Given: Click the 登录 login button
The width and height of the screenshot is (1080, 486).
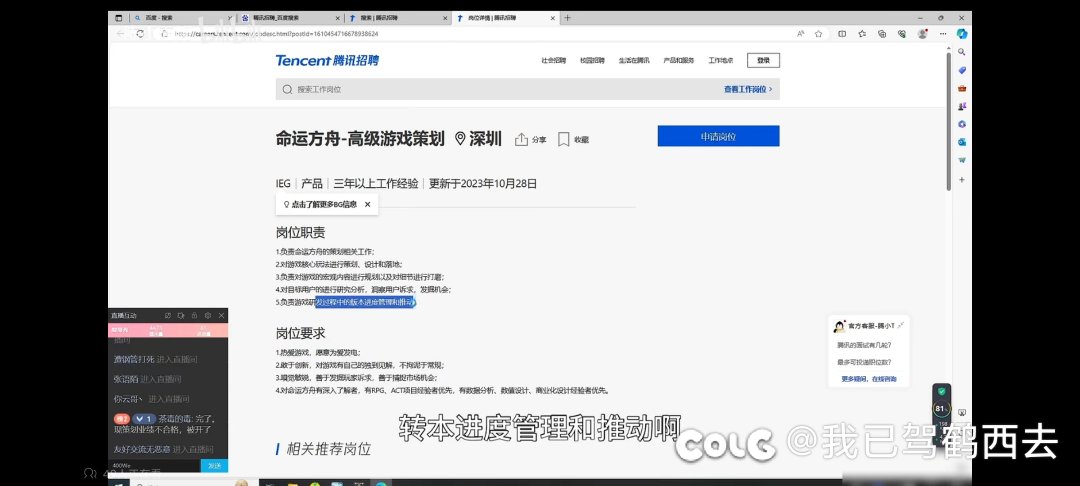Looking at the screenshot, I should coord(763,61).
